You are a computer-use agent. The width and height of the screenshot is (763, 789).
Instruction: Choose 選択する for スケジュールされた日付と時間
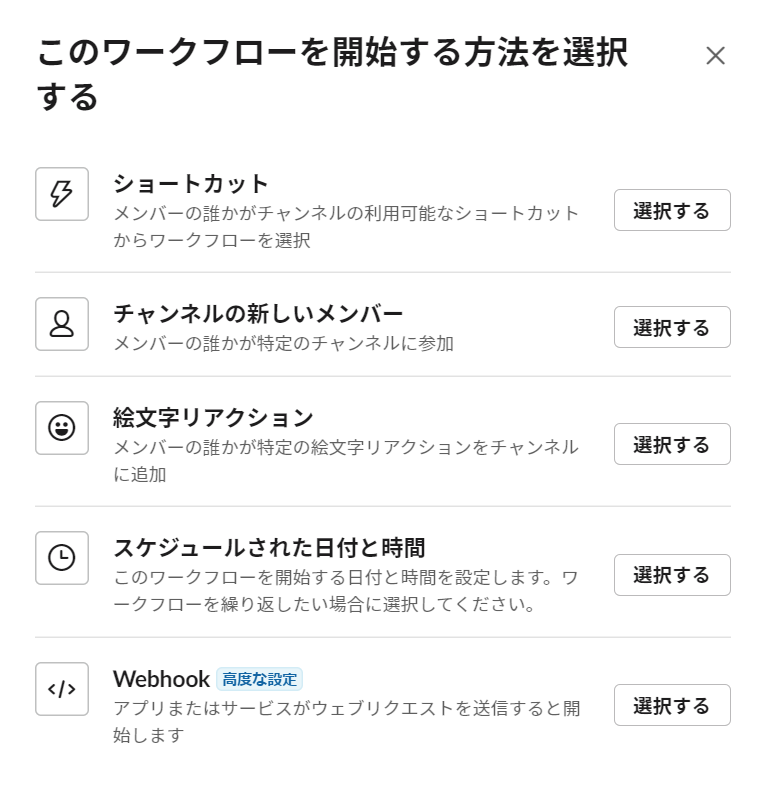click(x=672, y=575)
